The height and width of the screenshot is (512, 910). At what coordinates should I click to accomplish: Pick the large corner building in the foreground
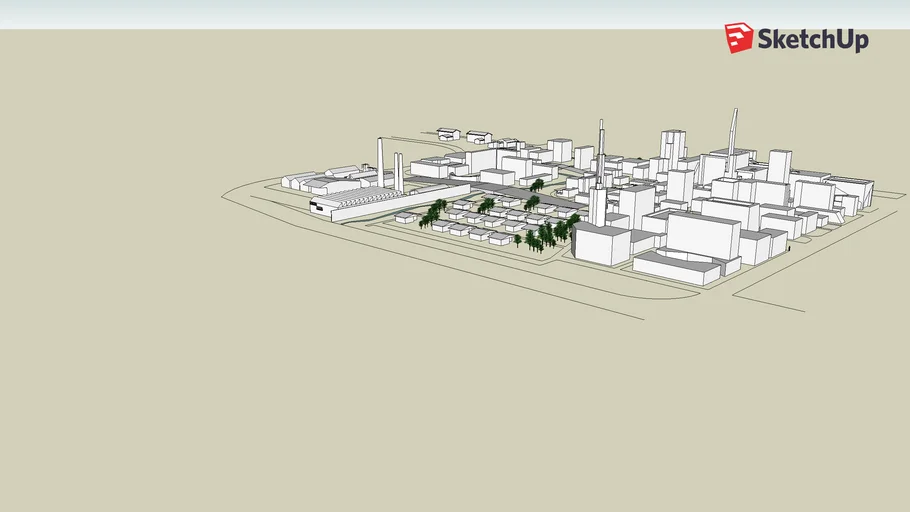[600, 244]
